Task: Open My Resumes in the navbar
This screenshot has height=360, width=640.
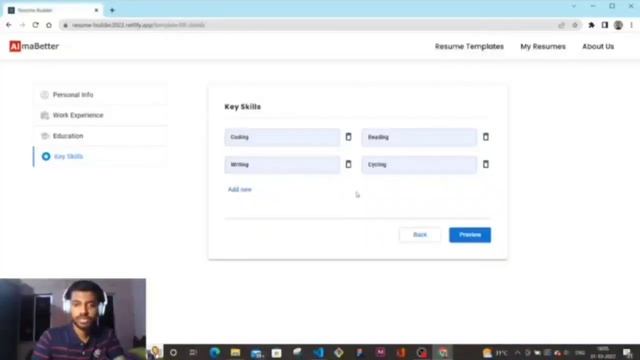Action: pyautogui.click(x=543, y=47)
